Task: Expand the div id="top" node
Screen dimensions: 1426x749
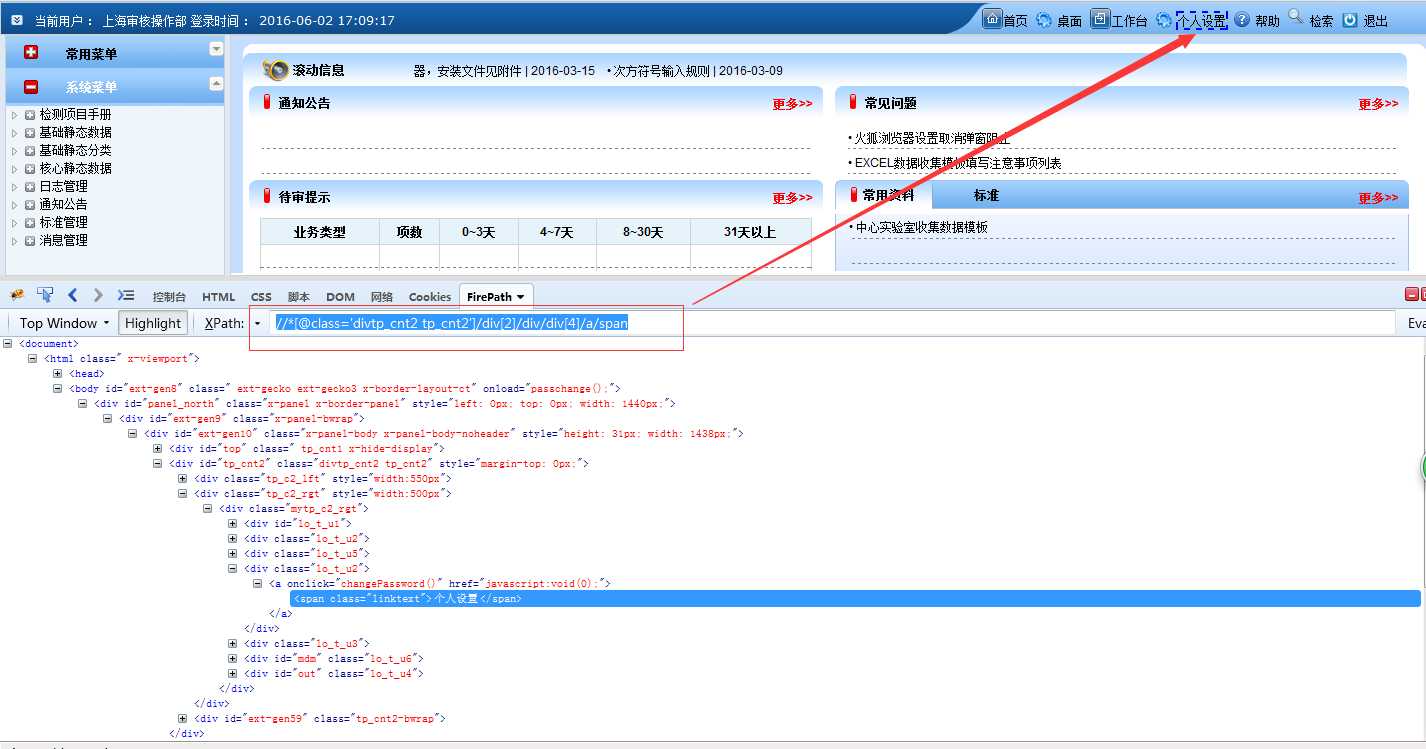Action: tap(158, 449)
